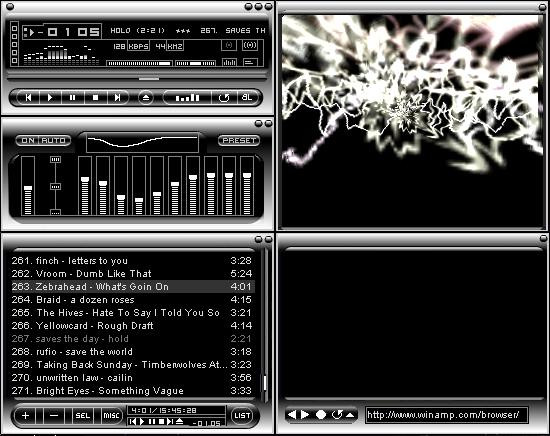Skip to the next track in main player
550x436 pixels.
point(118,98)
